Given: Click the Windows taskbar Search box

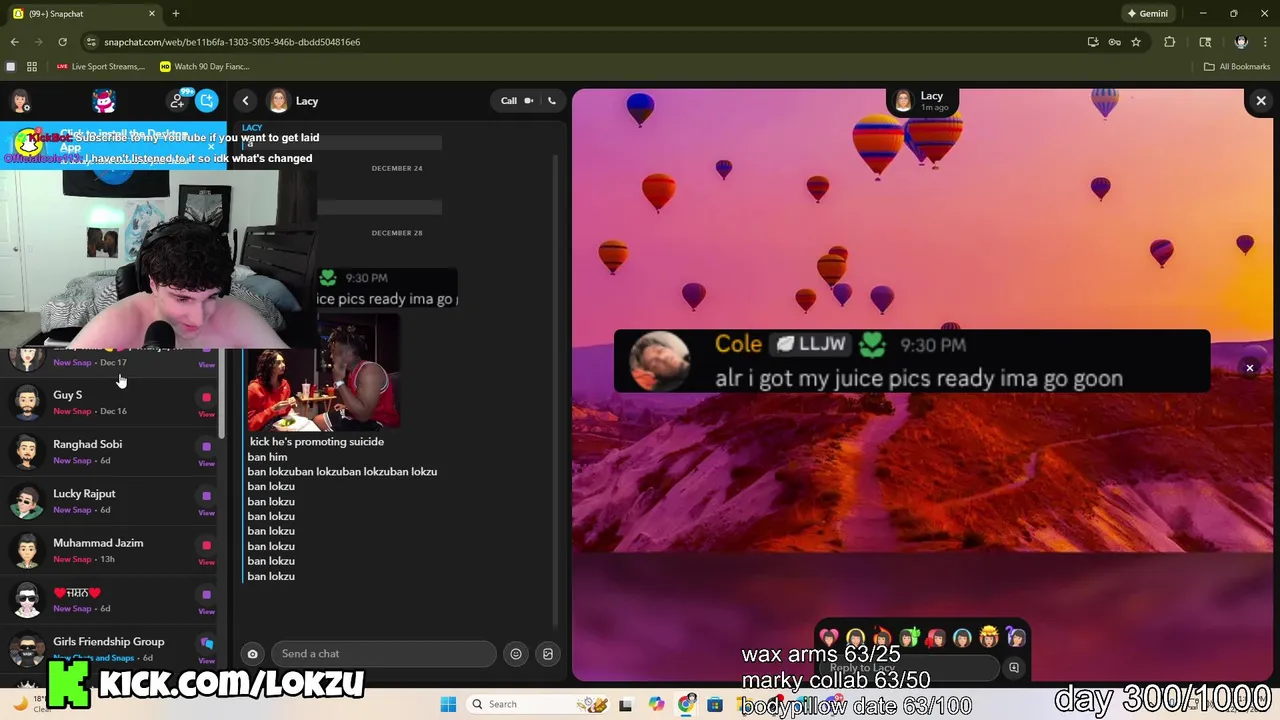Looking at the screenshot, I should [x=538, y=704].
